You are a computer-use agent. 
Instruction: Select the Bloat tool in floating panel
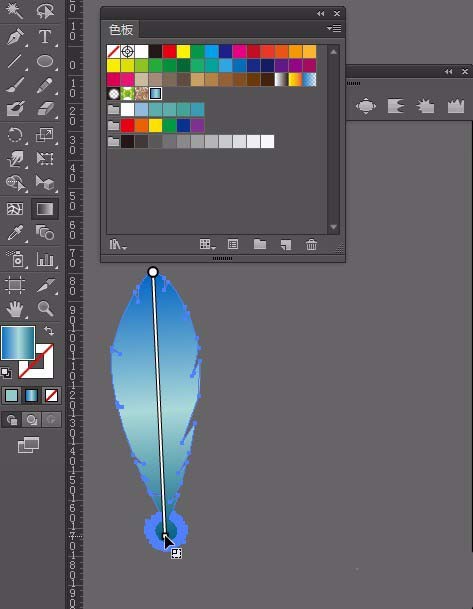pyautogui.click(x=366, y=106)
